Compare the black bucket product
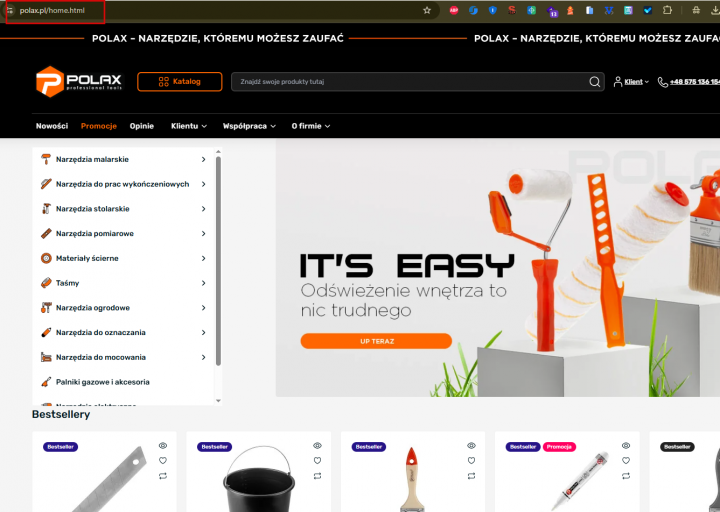 [317, 476]
